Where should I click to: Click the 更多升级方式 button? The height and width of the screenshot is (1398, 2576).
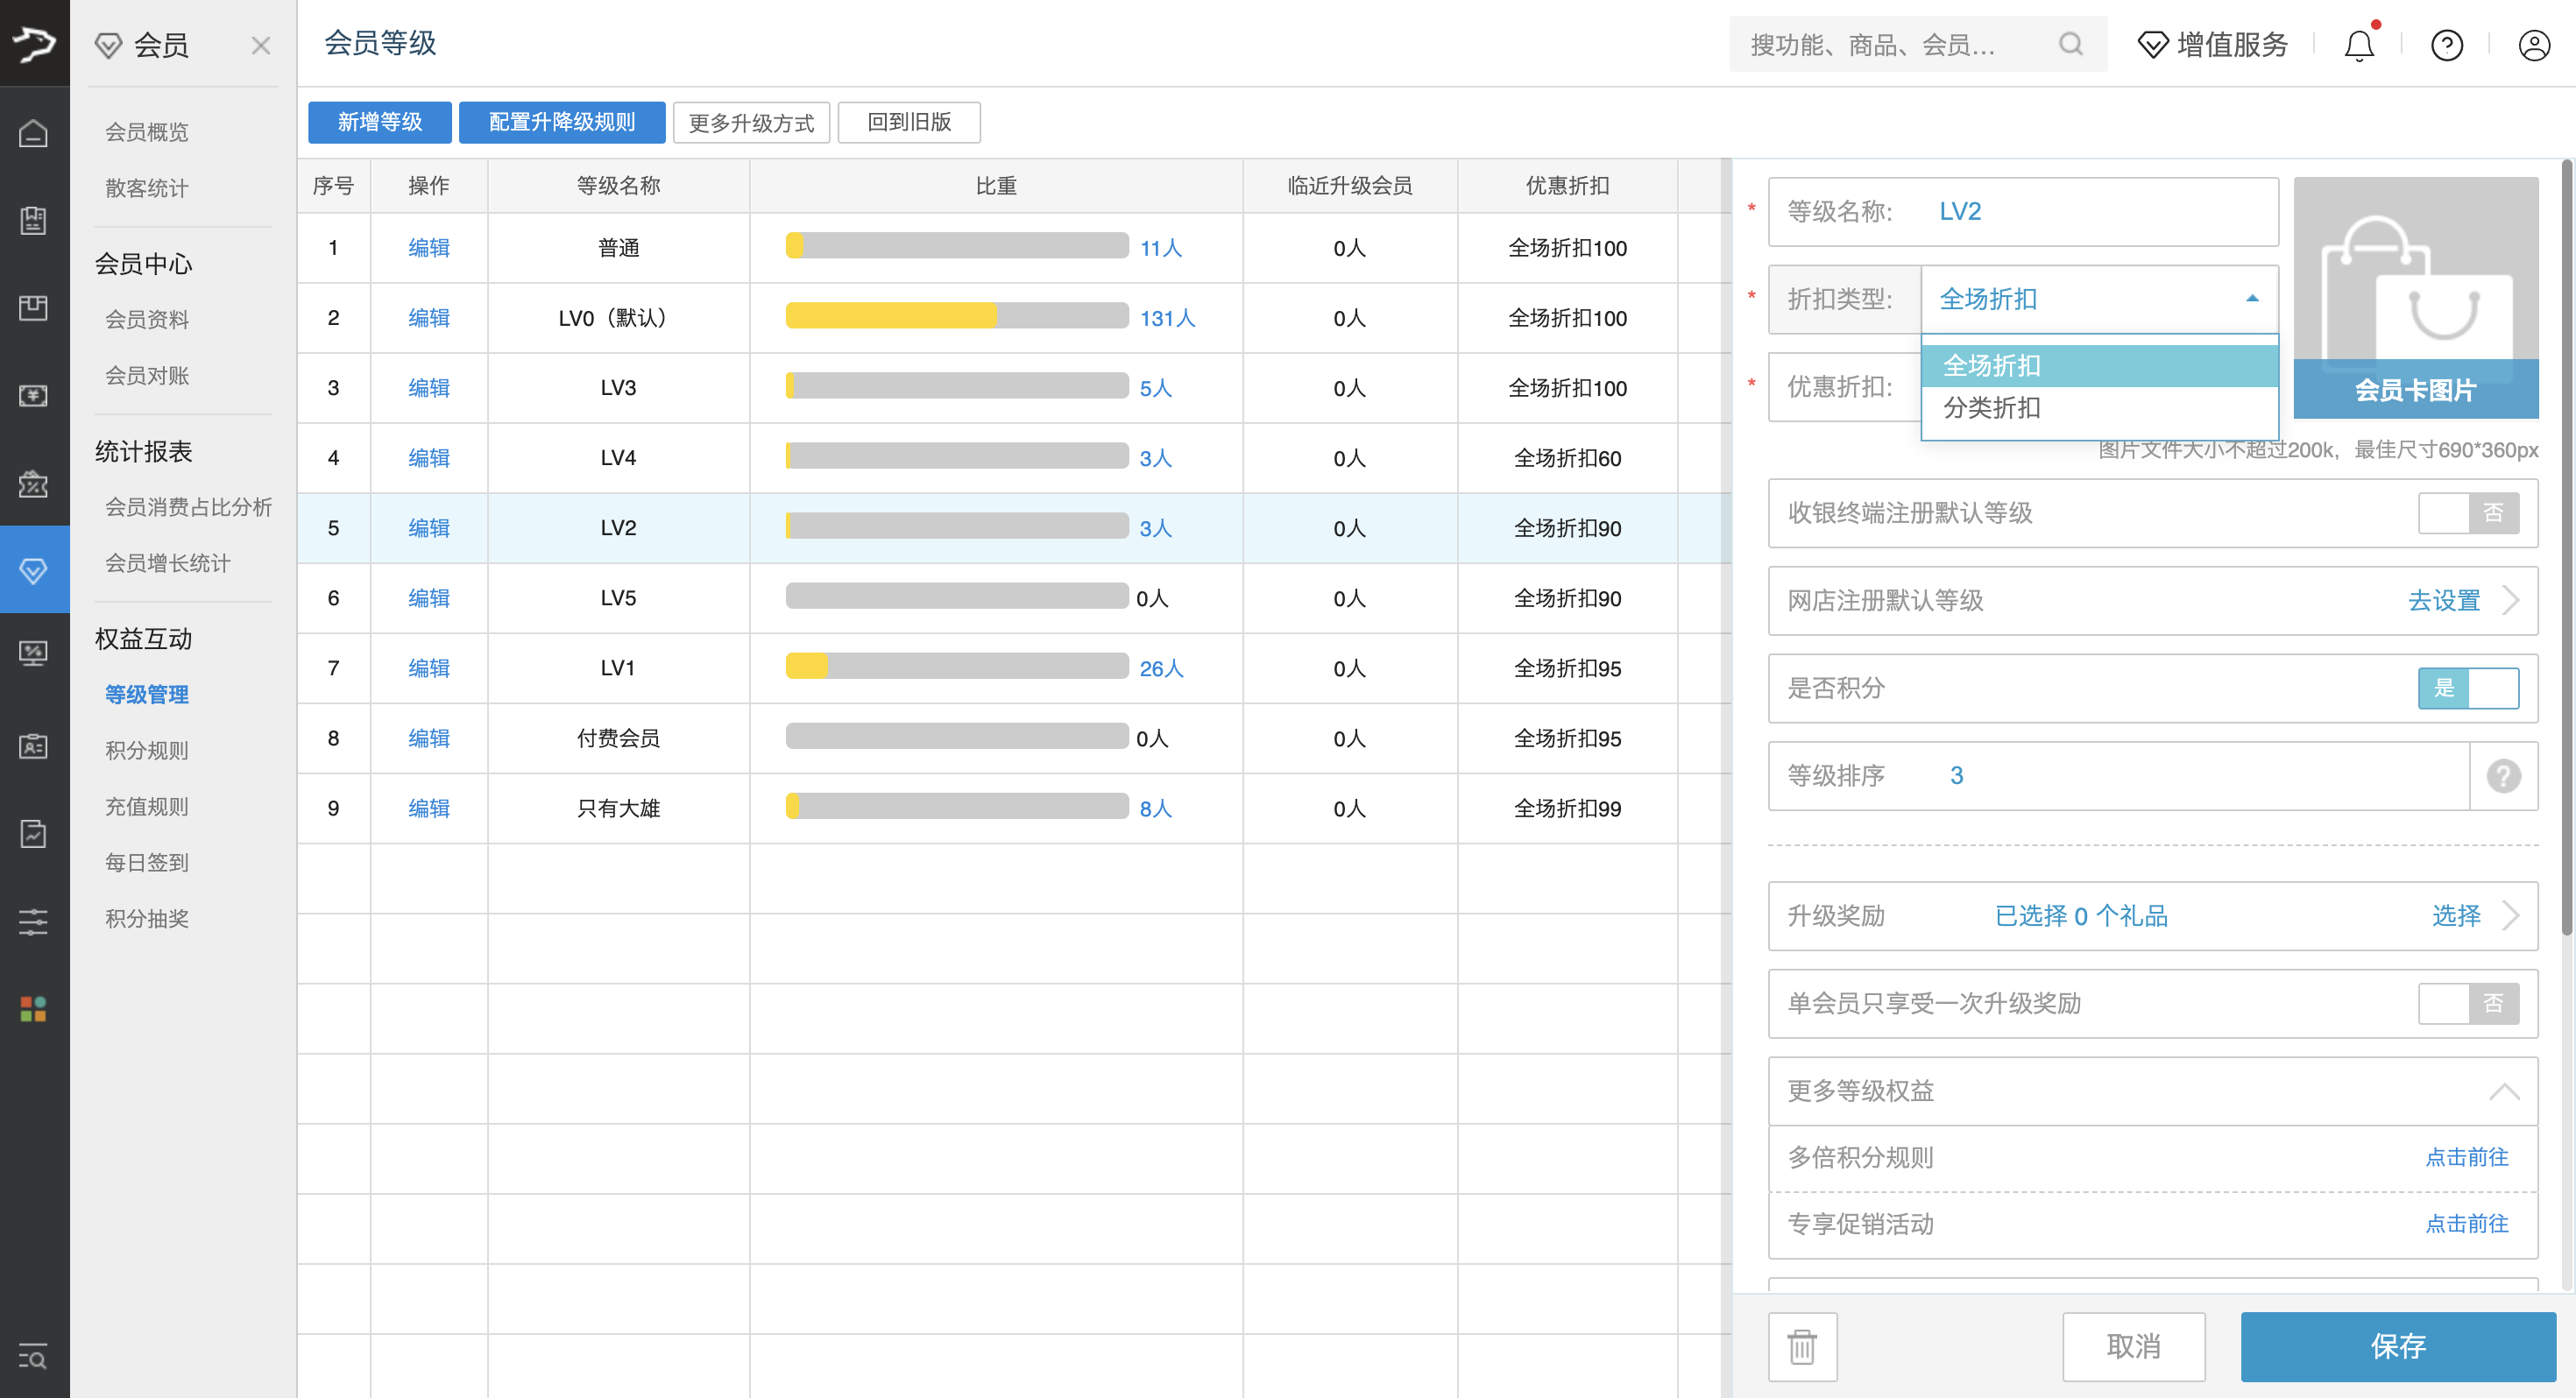[x=751, y=122]
